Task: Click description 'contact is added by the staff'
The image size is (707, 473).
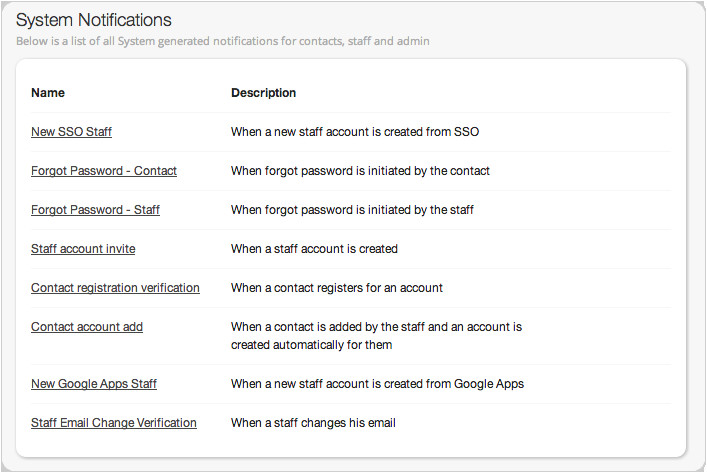Action: [376, 327]
